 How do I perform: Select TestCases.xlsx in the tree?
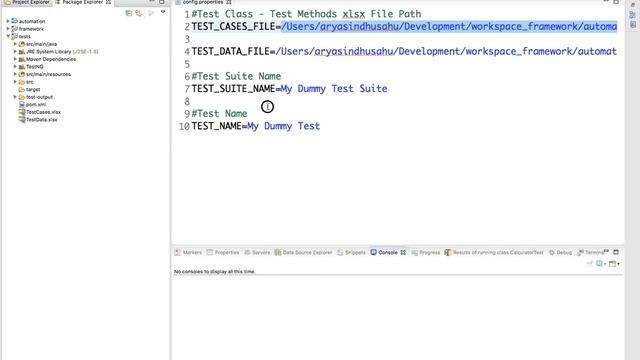[43, 112]
